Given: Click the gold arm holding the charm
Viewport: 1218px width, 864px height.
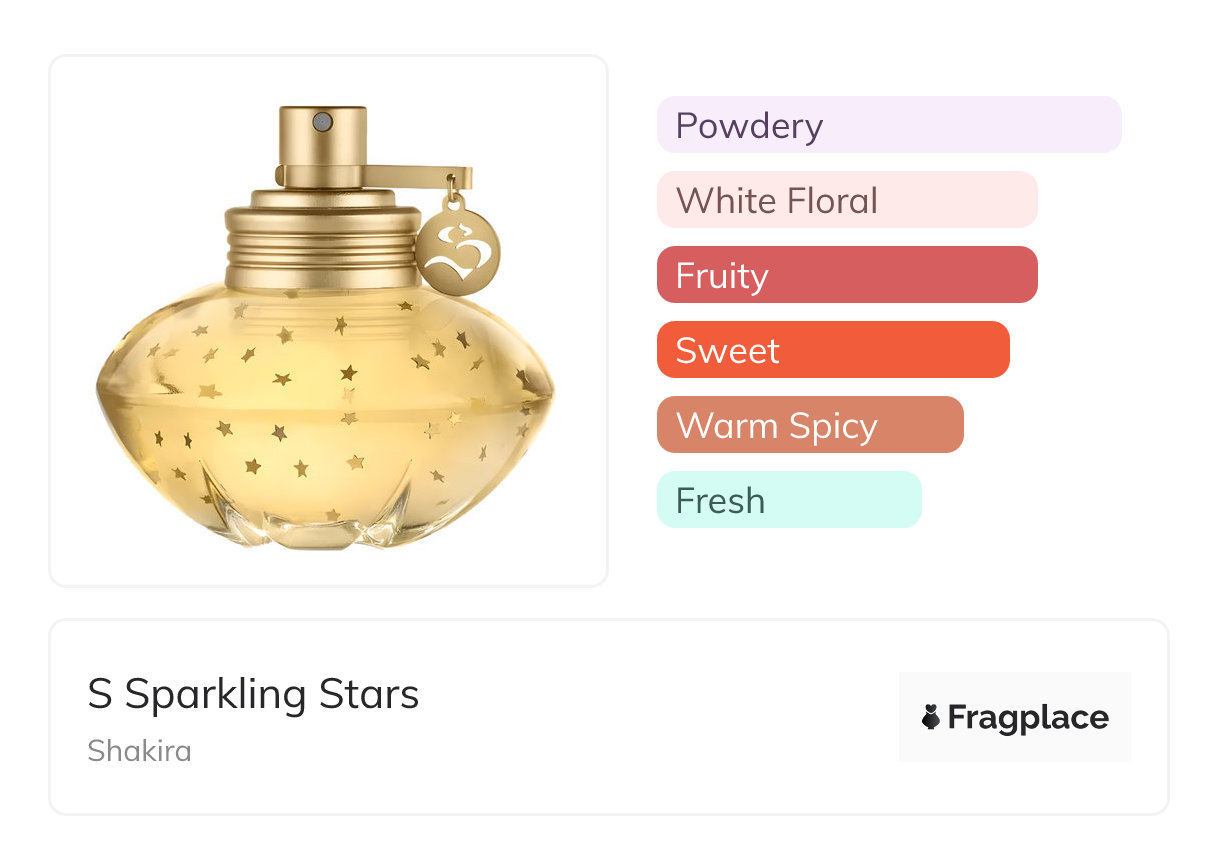Looking at the screenshot, I should click(419, 176).
